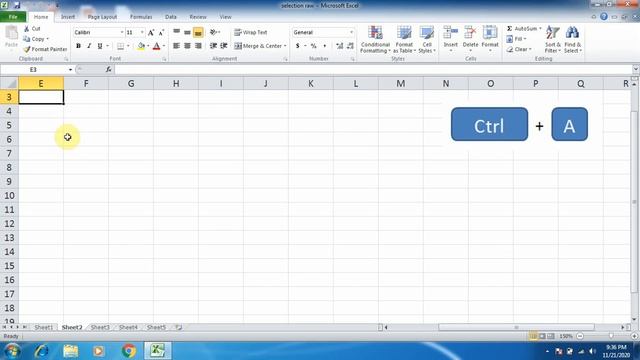Increase indent
This screenshot has height=360, width=640.
224,46
